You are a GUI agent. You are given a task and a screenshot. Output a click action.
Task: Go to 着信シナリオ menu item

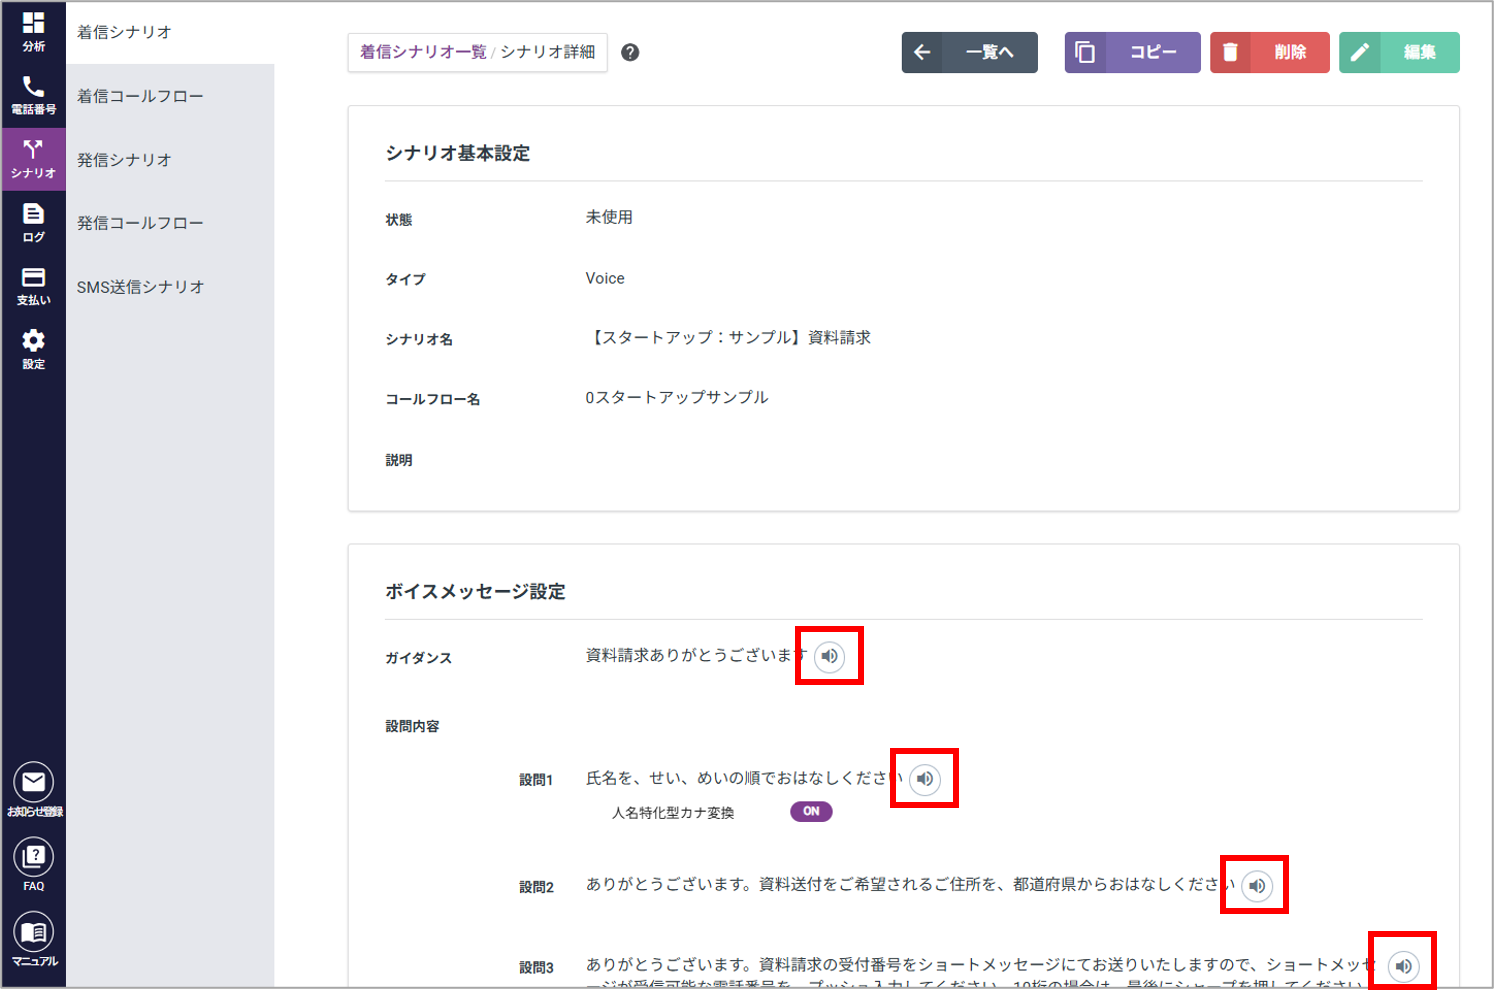click(x=124, y=32)
